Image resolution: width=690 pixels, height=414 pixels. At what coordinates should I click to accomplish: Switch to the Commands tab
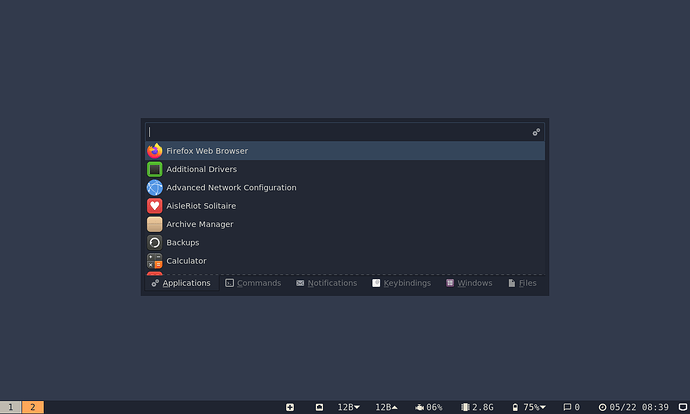(253, 283)
